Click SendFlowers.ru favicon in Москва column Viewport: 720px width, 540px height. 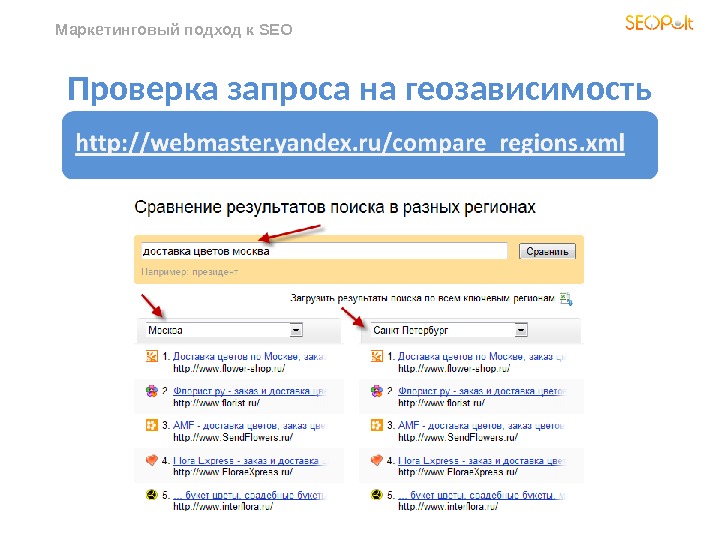(152, 425)
